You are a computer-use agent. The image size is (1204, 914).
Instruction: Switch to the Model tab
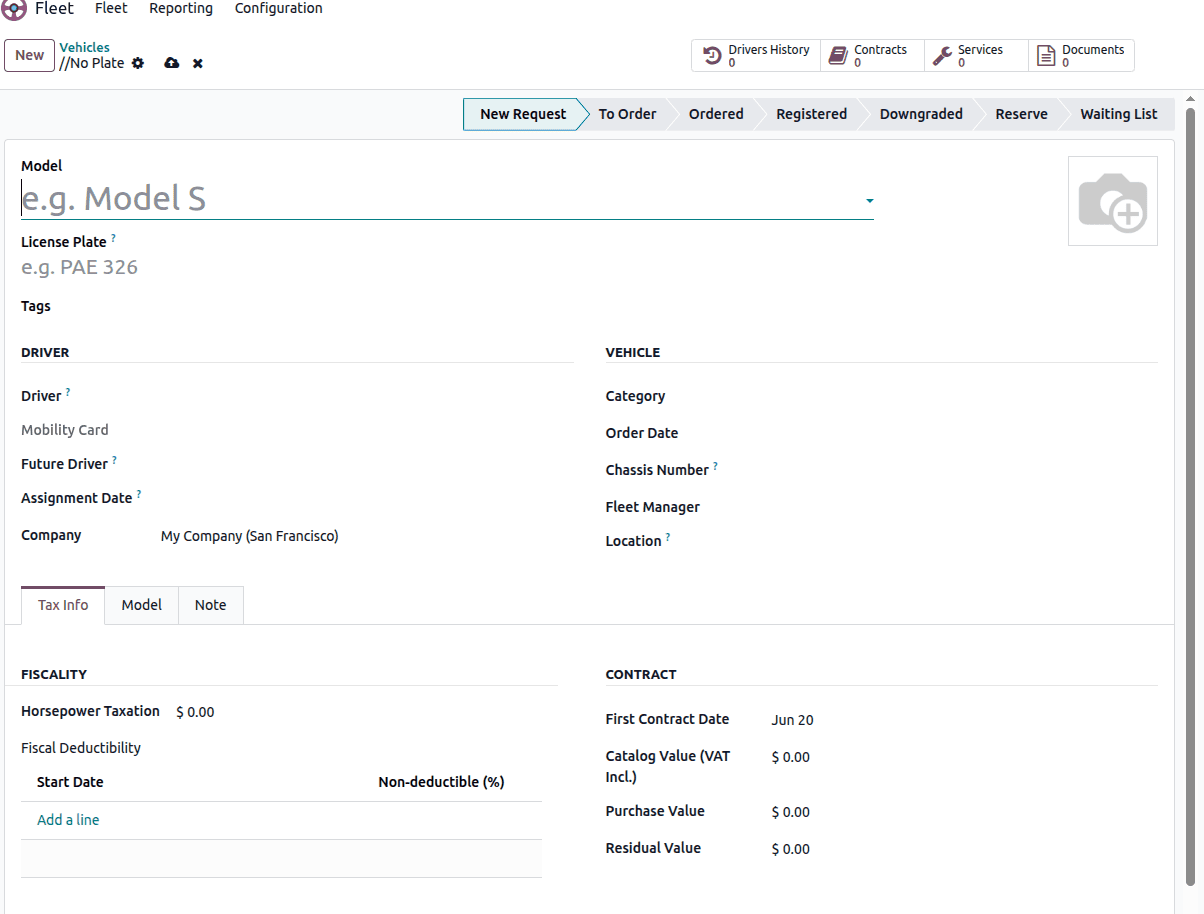pos(141,605)
